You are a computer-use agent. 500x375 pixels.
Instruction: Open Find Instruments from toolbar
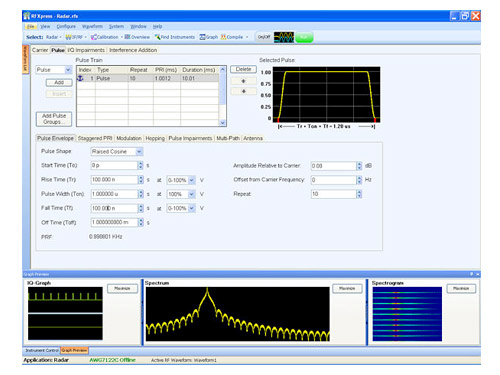click(x=175, y=37)
